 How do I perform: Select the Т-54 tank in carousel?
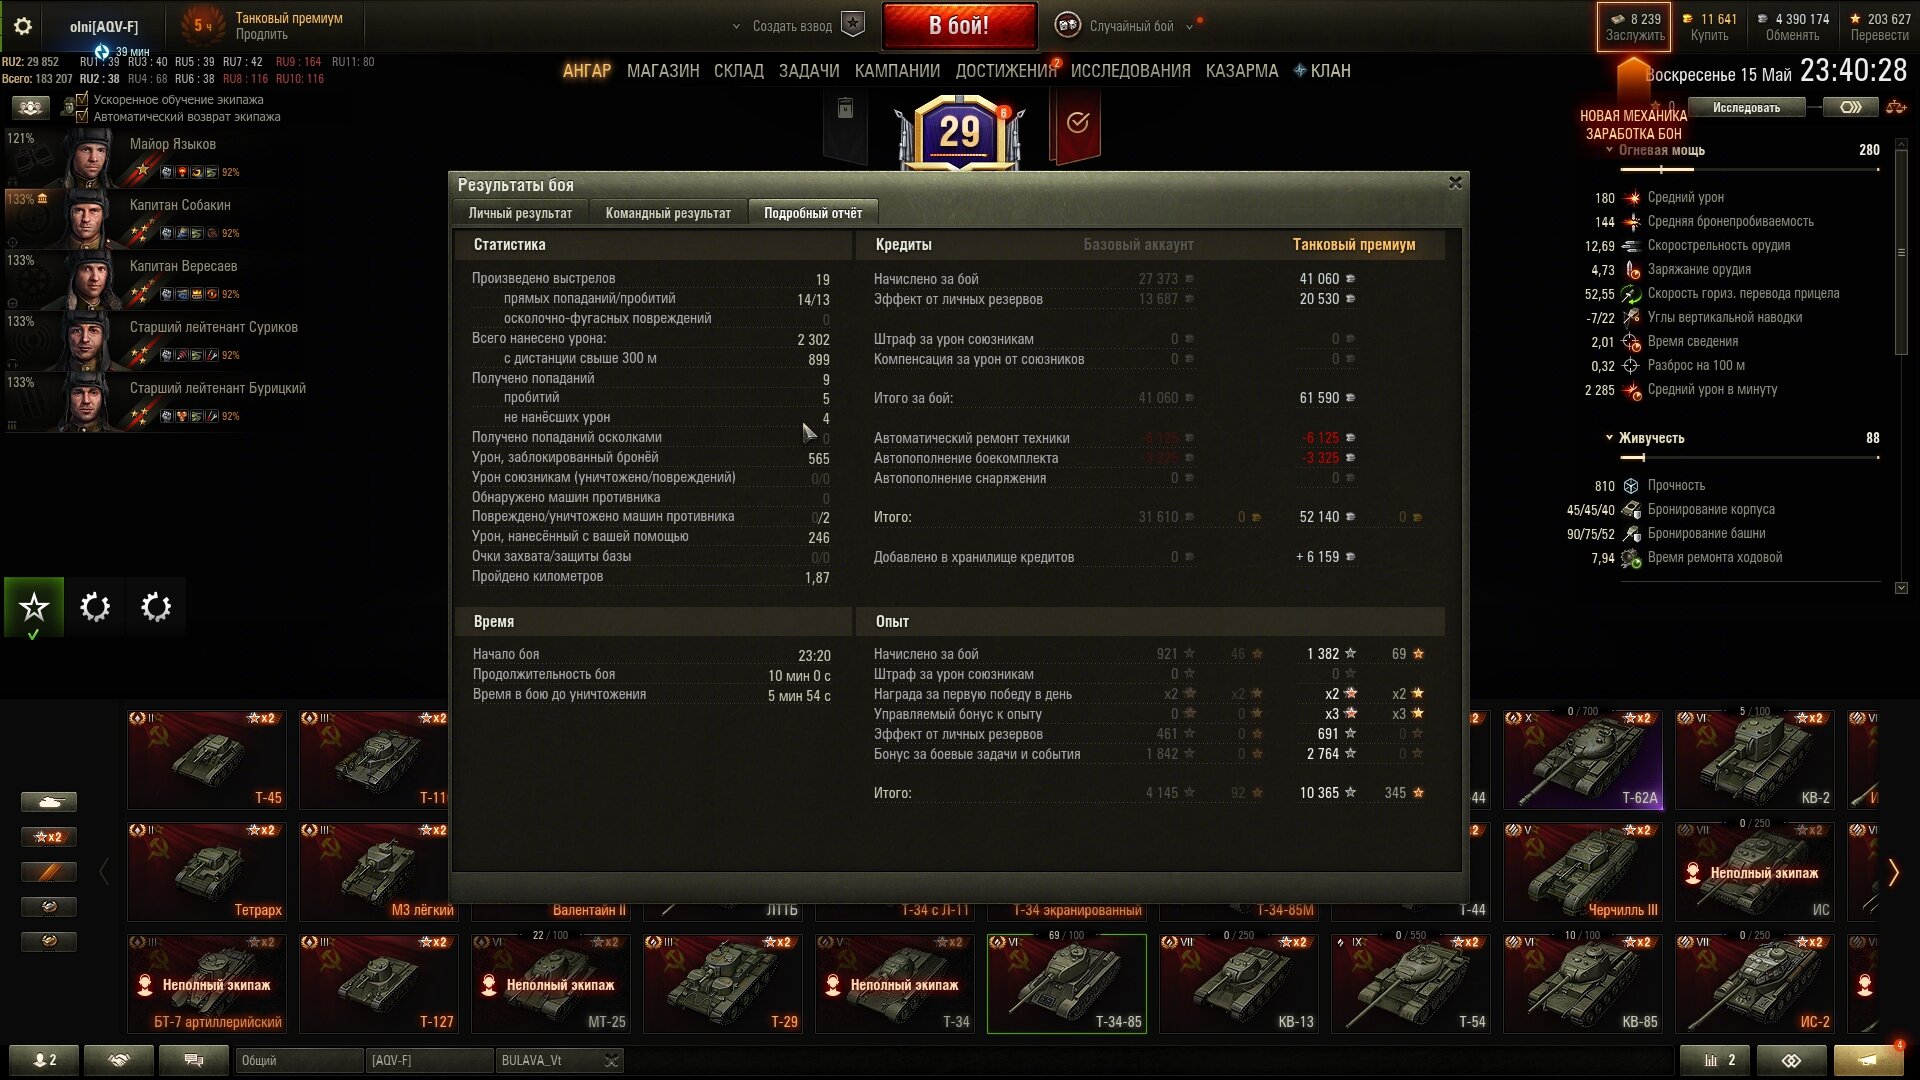(x=1410, y=983)
